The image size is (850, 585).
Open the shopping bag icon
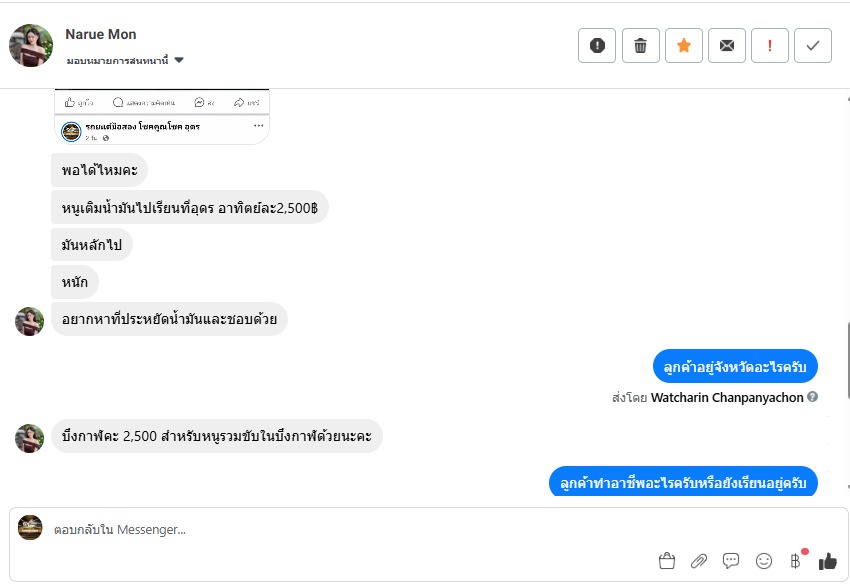(667, 561)
